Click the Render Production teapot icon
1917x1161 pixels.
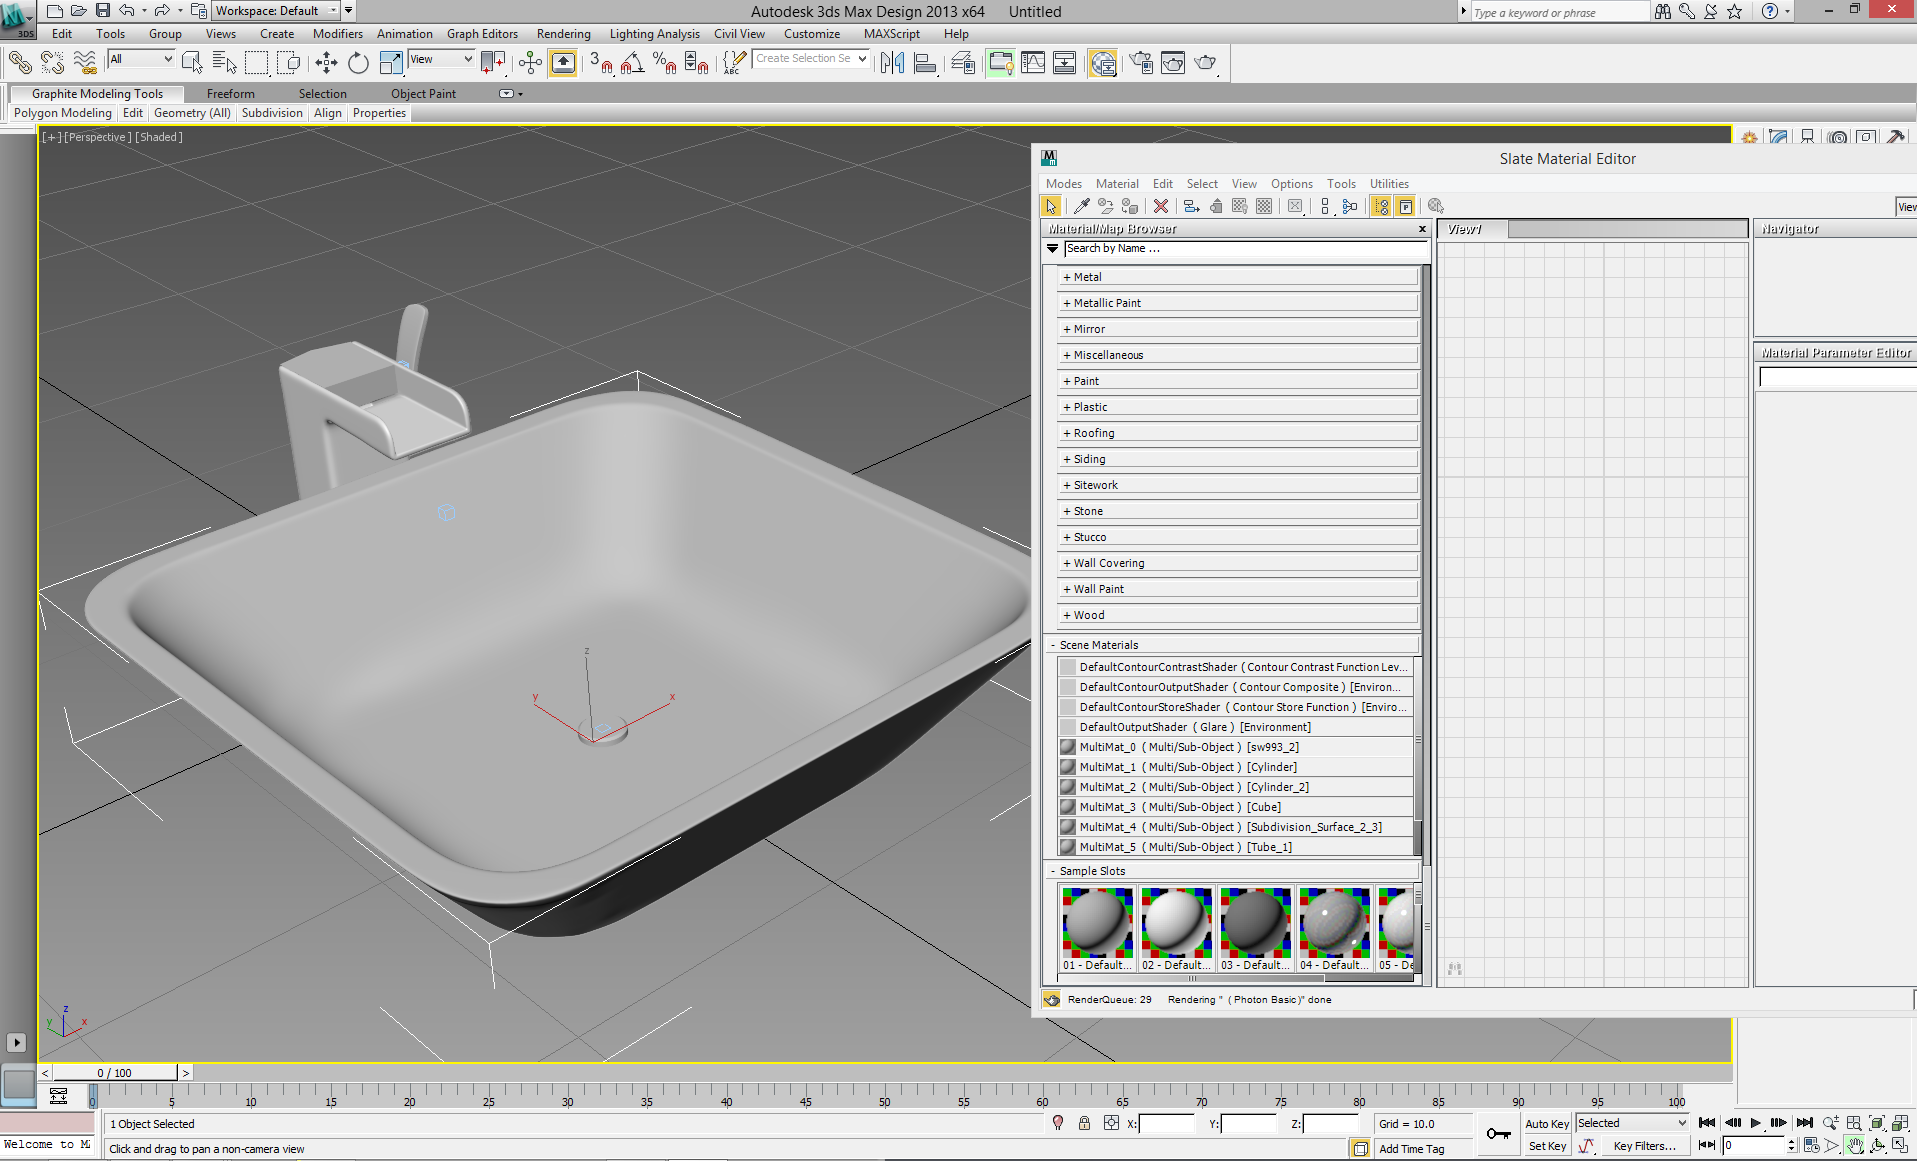(1205, 63)
